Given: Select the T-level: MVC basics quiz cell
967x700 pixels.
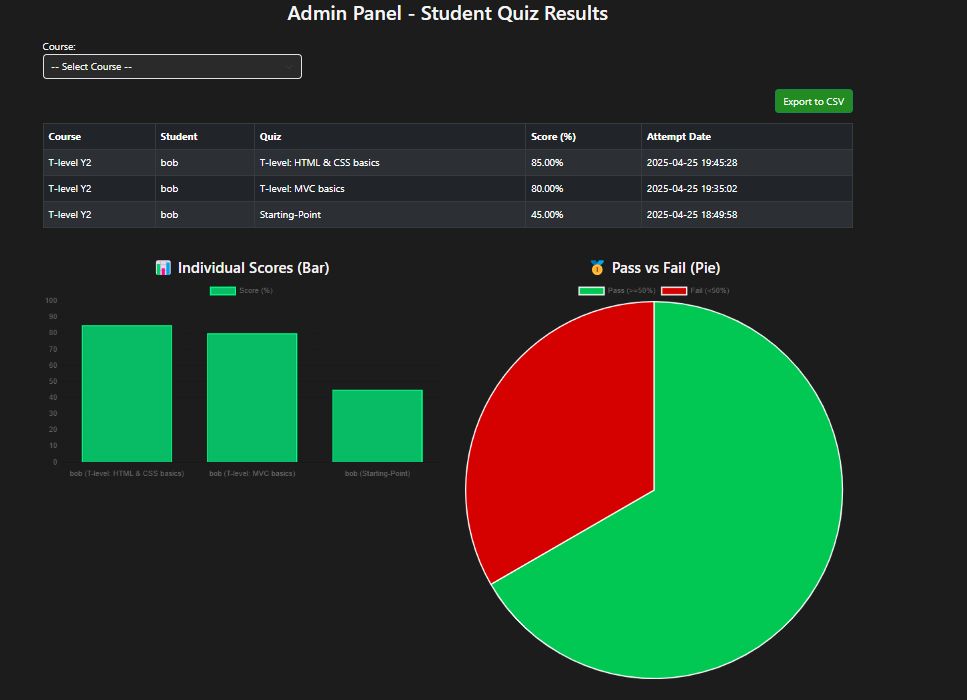Looking at the screenshot, I should coord(390,189).
